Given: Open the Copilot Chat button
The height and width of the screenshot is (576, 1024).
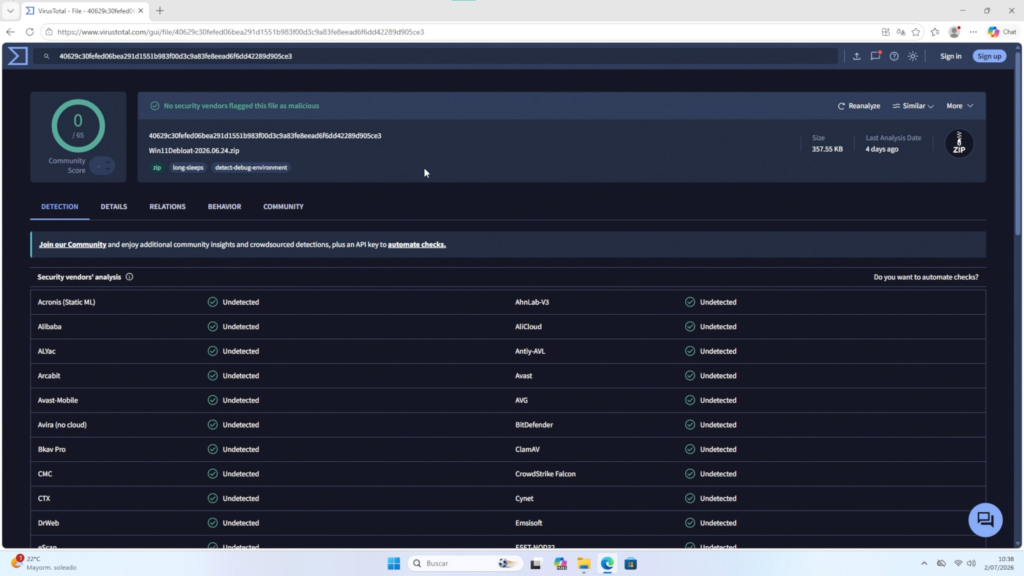Looking at the screenshot, I should (x=1002, y=31).
